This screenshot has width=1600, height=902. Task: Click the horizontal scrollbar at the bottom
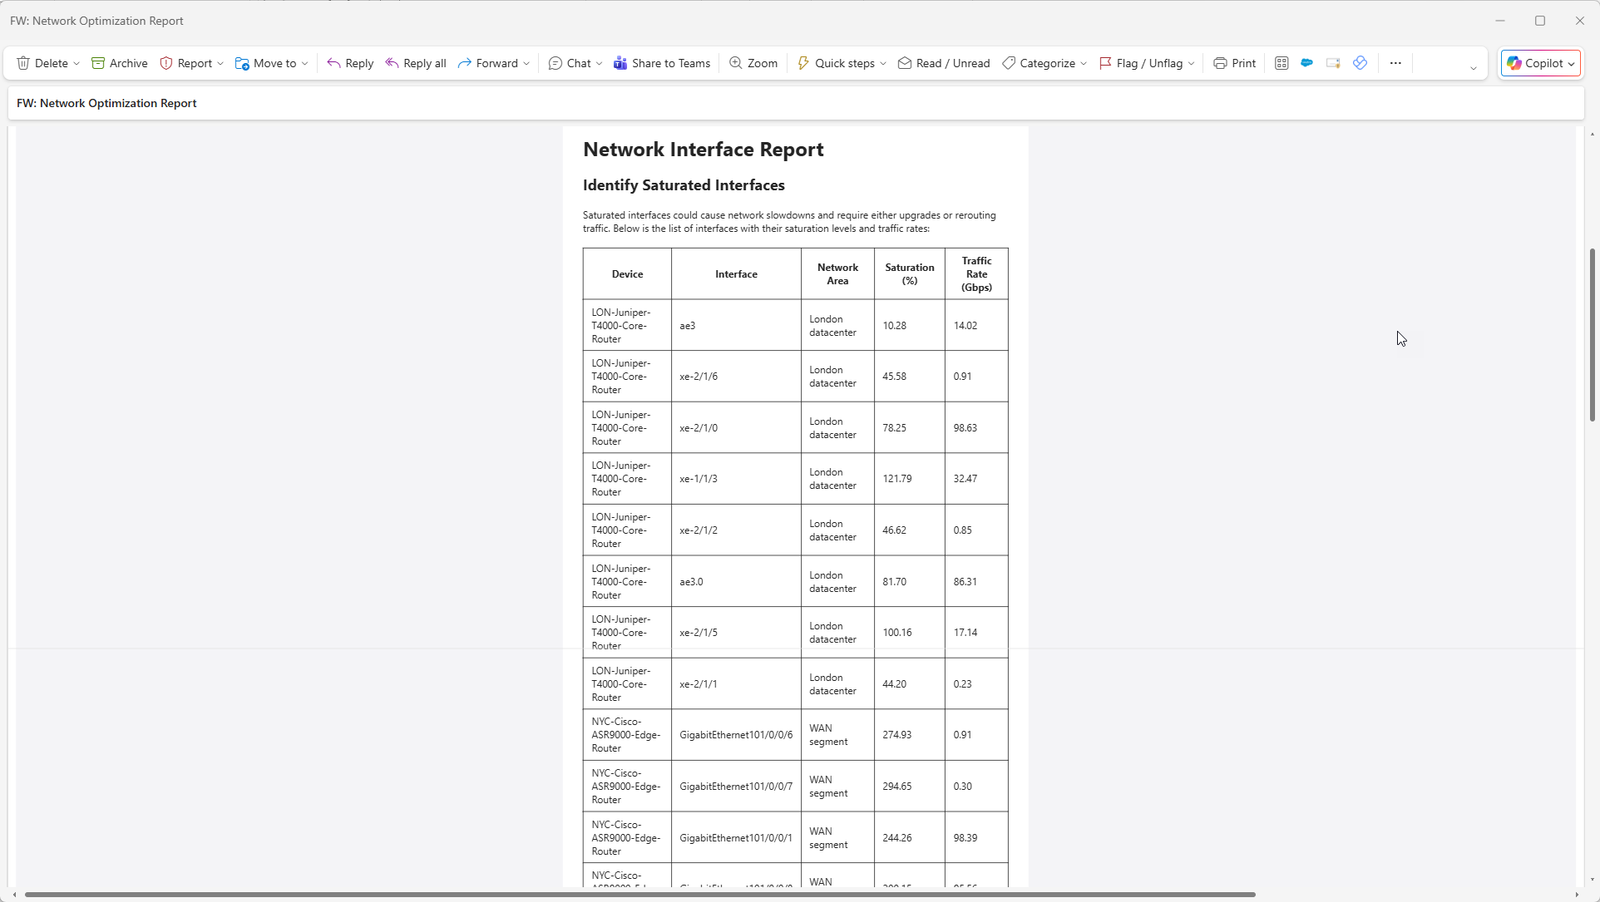tap(640, 895)
